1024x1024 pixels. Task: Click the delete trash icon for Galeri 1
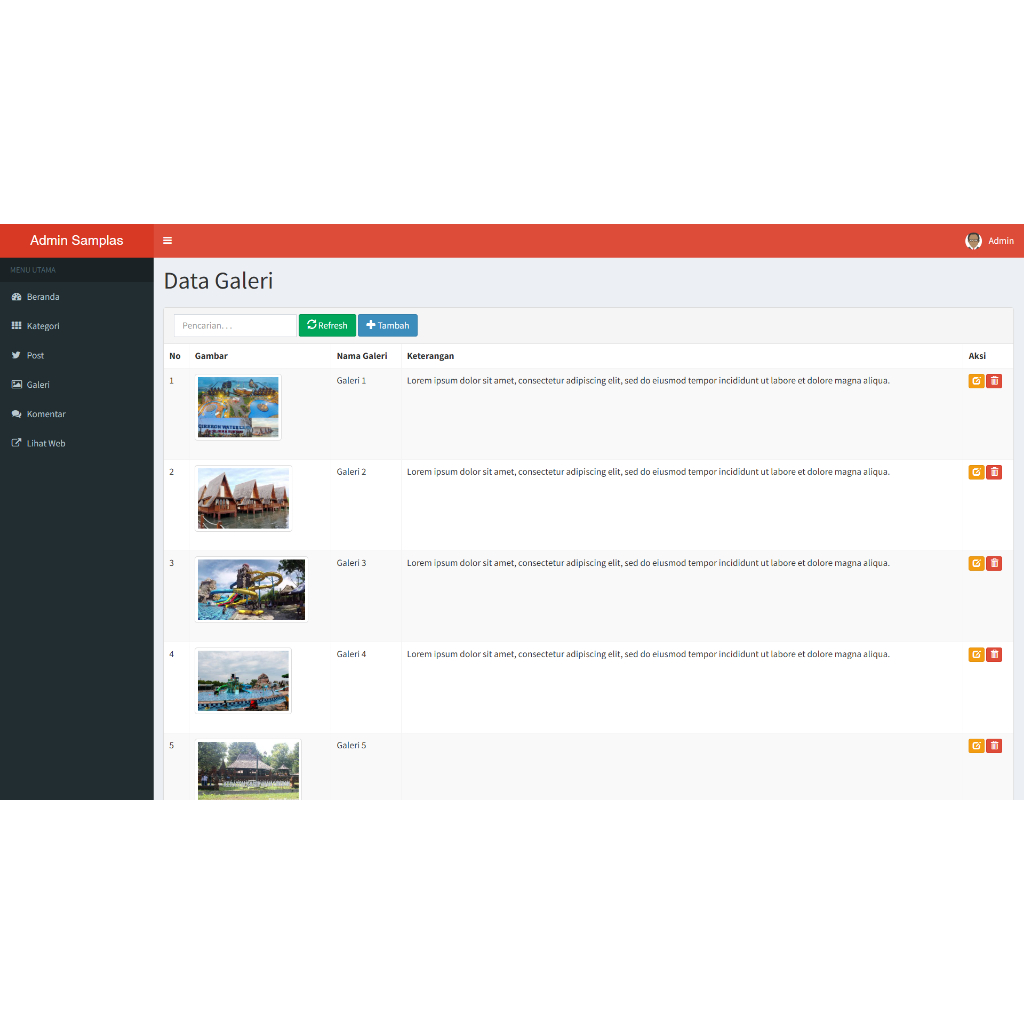coord(994,381)
